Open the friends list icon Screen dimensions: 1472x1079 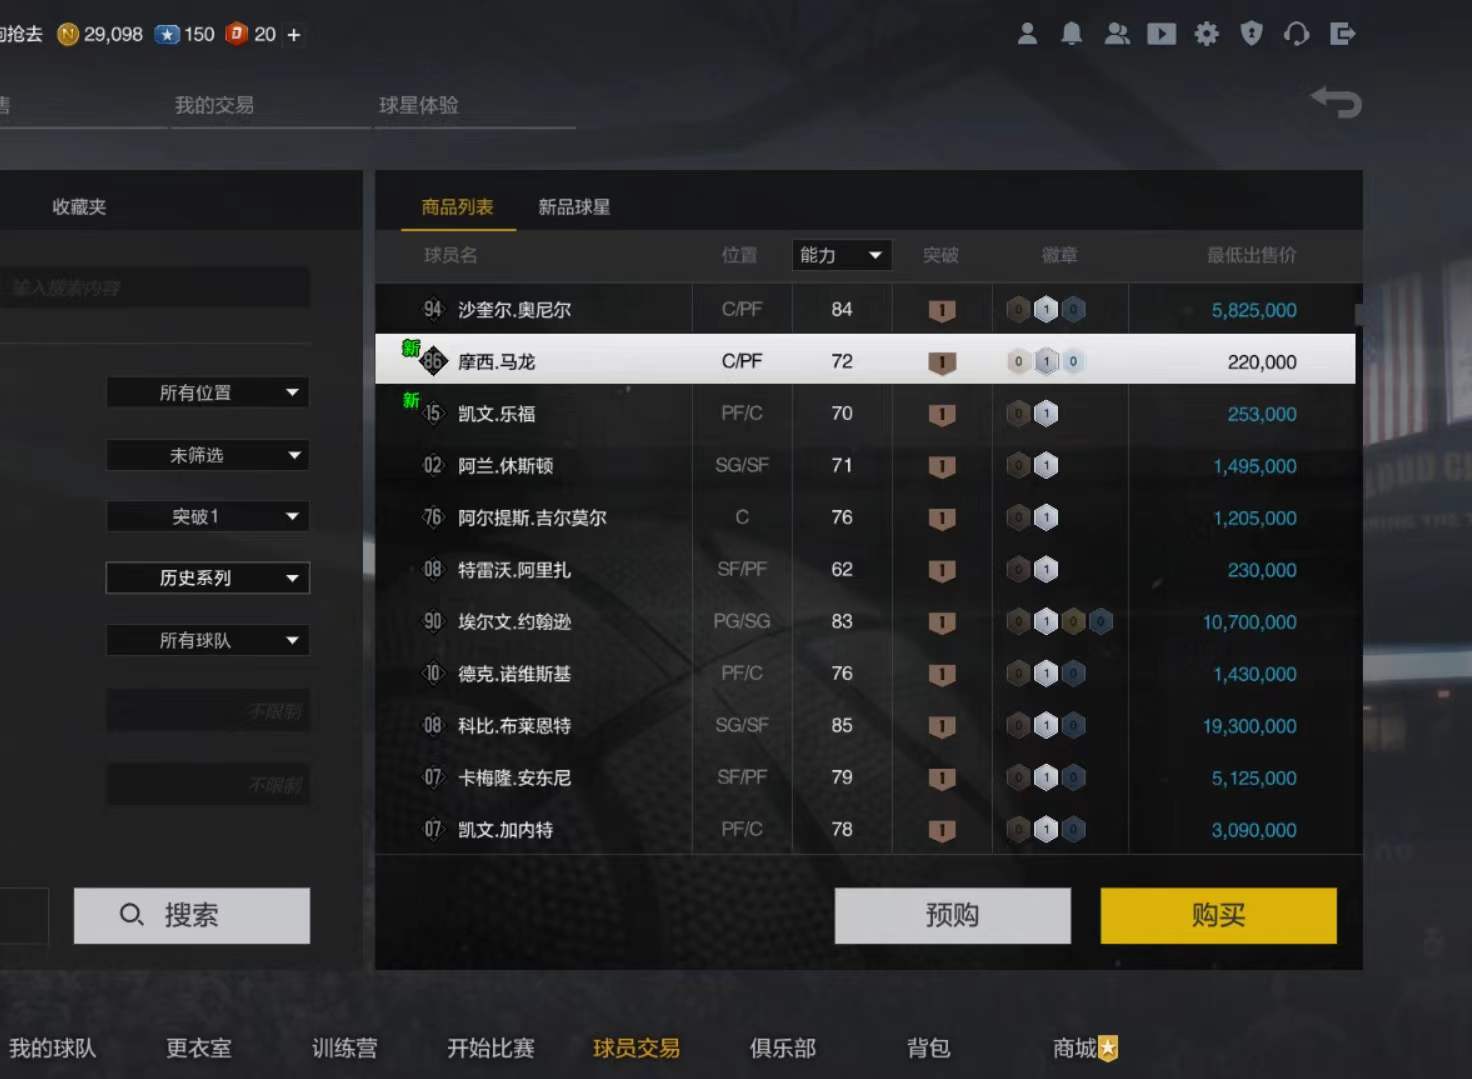1116,34
